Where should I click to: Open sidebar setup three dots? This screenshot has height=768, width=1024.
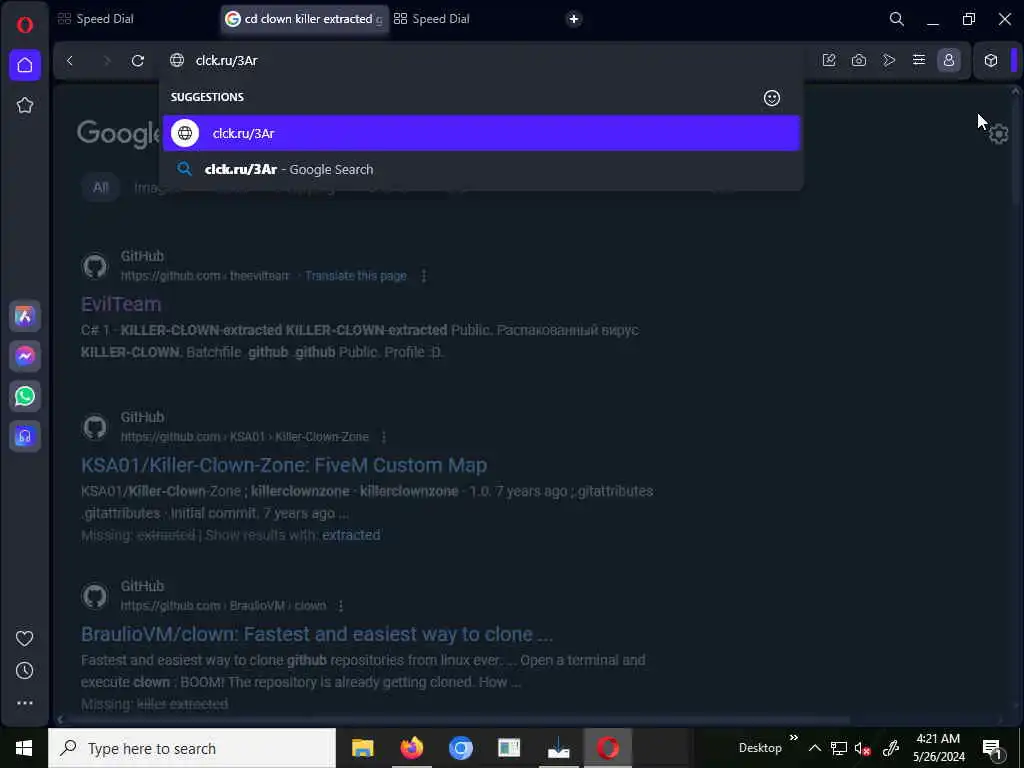25,703
